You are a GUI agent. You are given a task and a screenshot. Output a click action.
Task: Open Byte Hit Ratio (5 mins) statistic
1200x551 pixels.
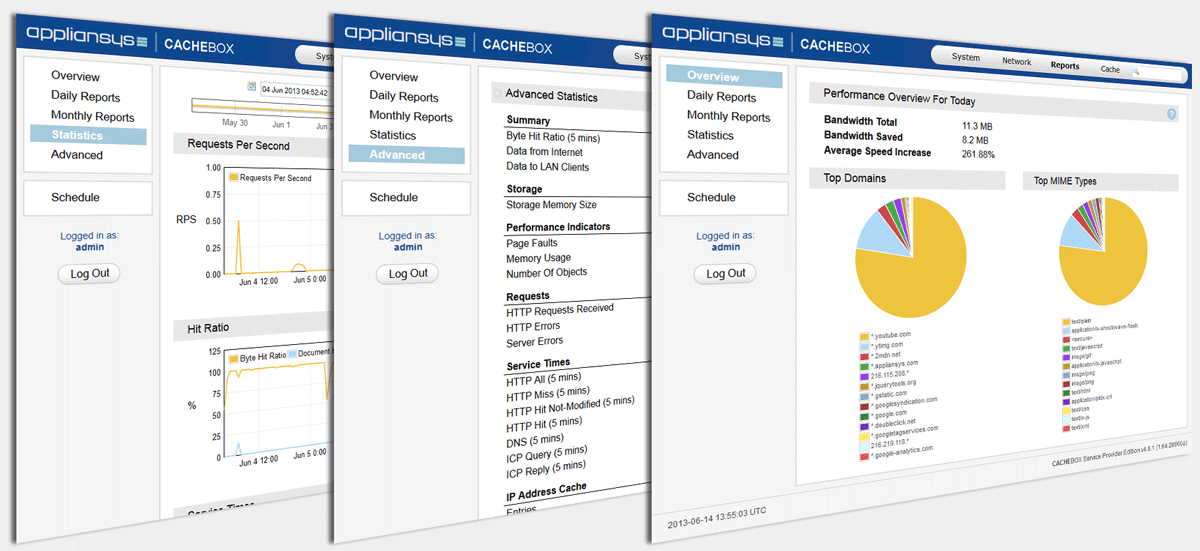553,136
